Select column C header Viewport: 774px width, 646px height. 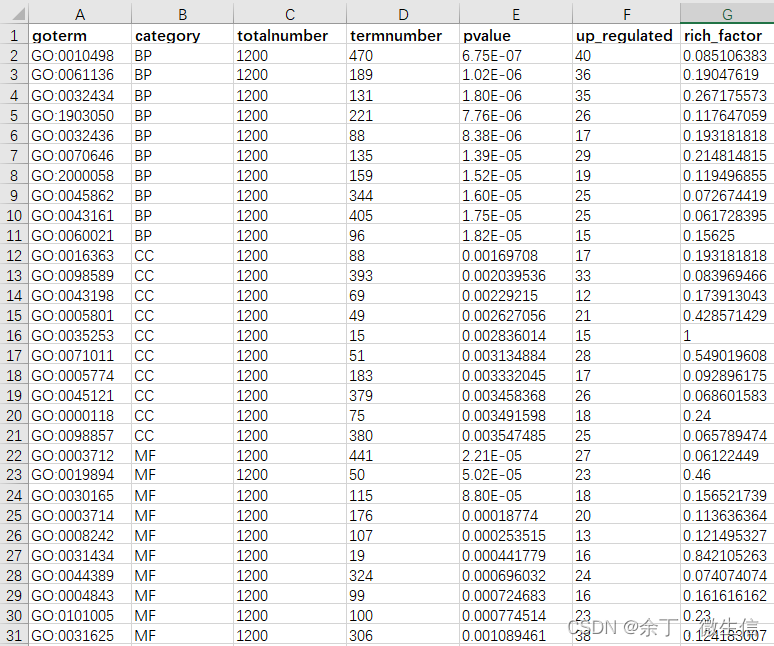[290, 14]
